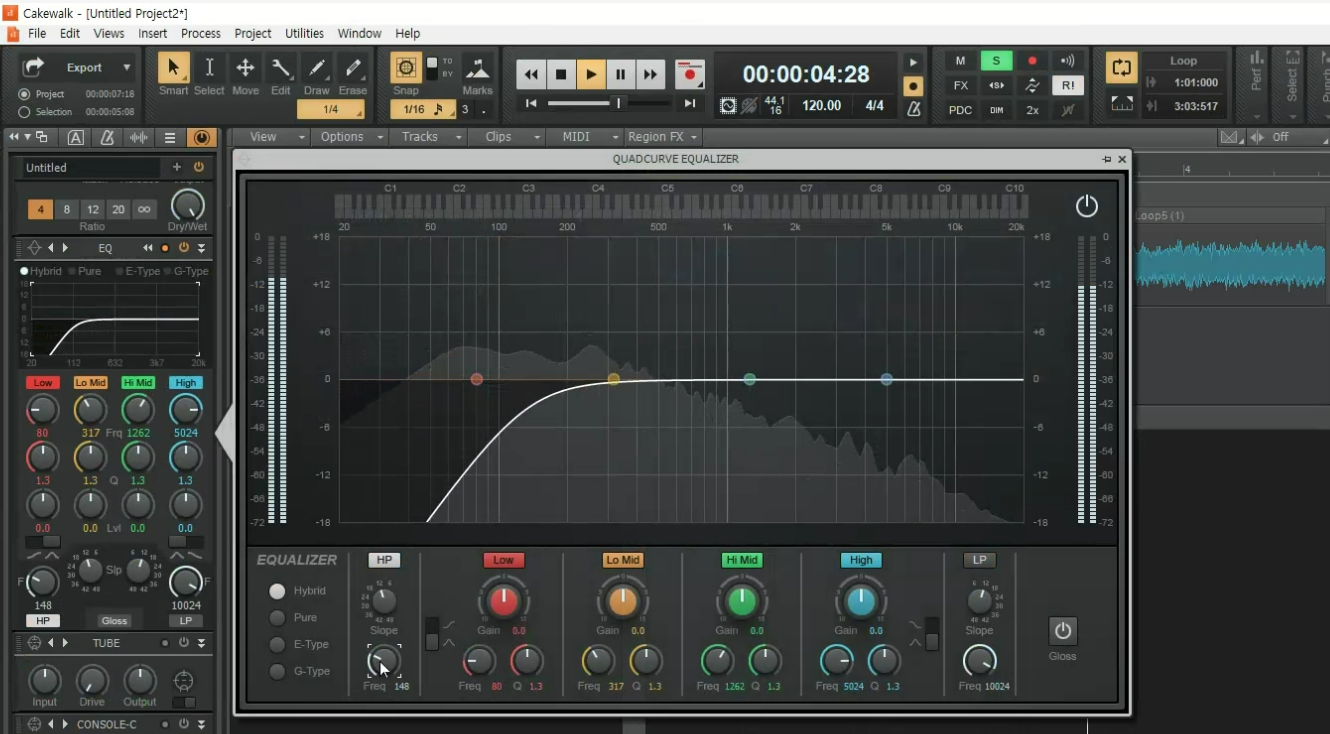The height and width of the screenshot is (734, 1330).
Task: Activate the Erase tool
Action: tap(353, 68)
